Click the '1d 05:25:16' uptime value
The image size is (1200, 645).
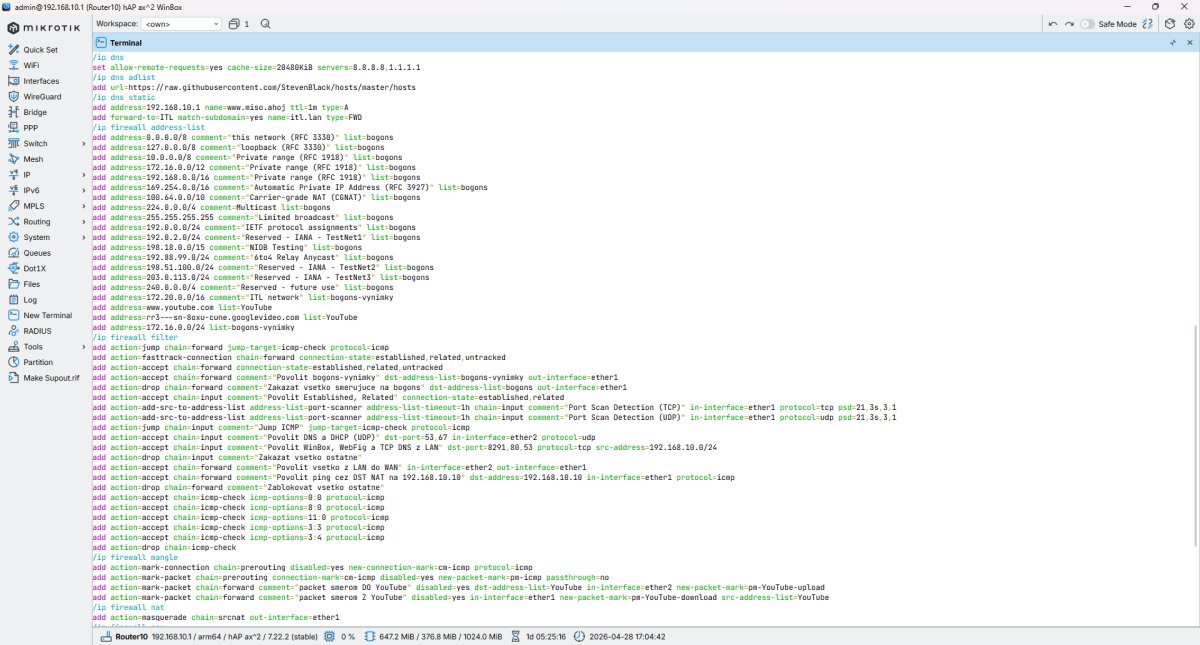[548, 636]
